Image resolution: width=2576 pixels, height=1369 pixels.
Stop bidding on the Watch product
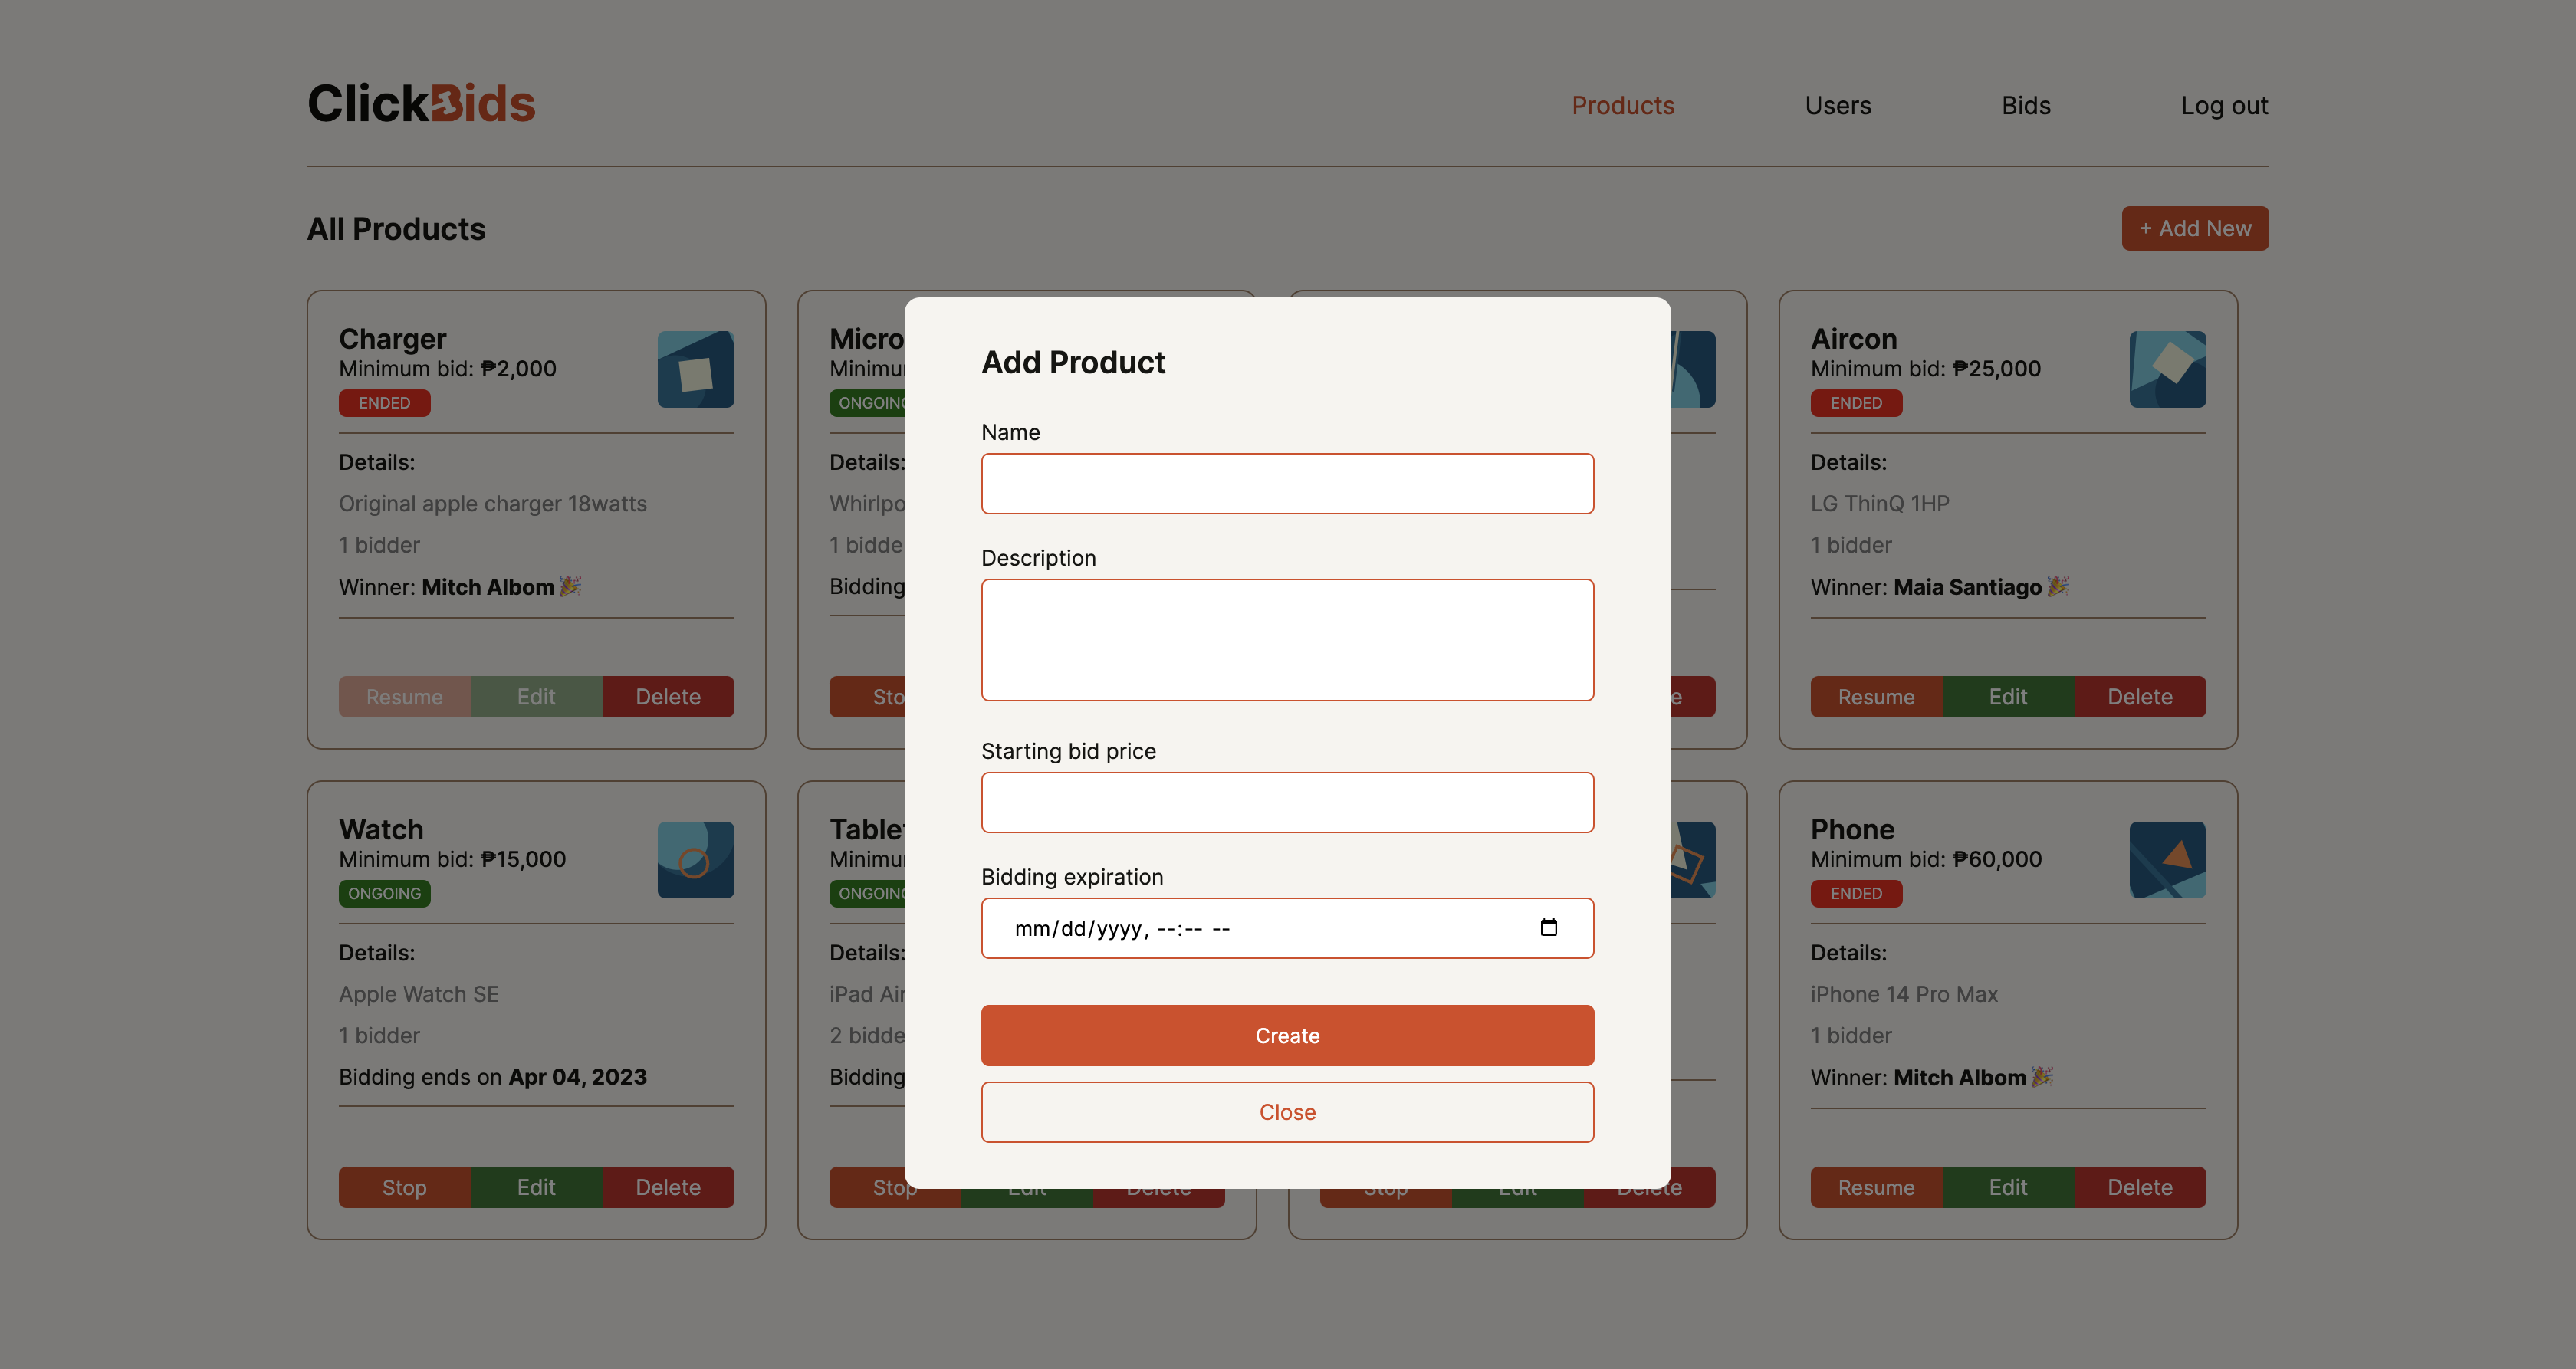click(x=404, y=1187)
